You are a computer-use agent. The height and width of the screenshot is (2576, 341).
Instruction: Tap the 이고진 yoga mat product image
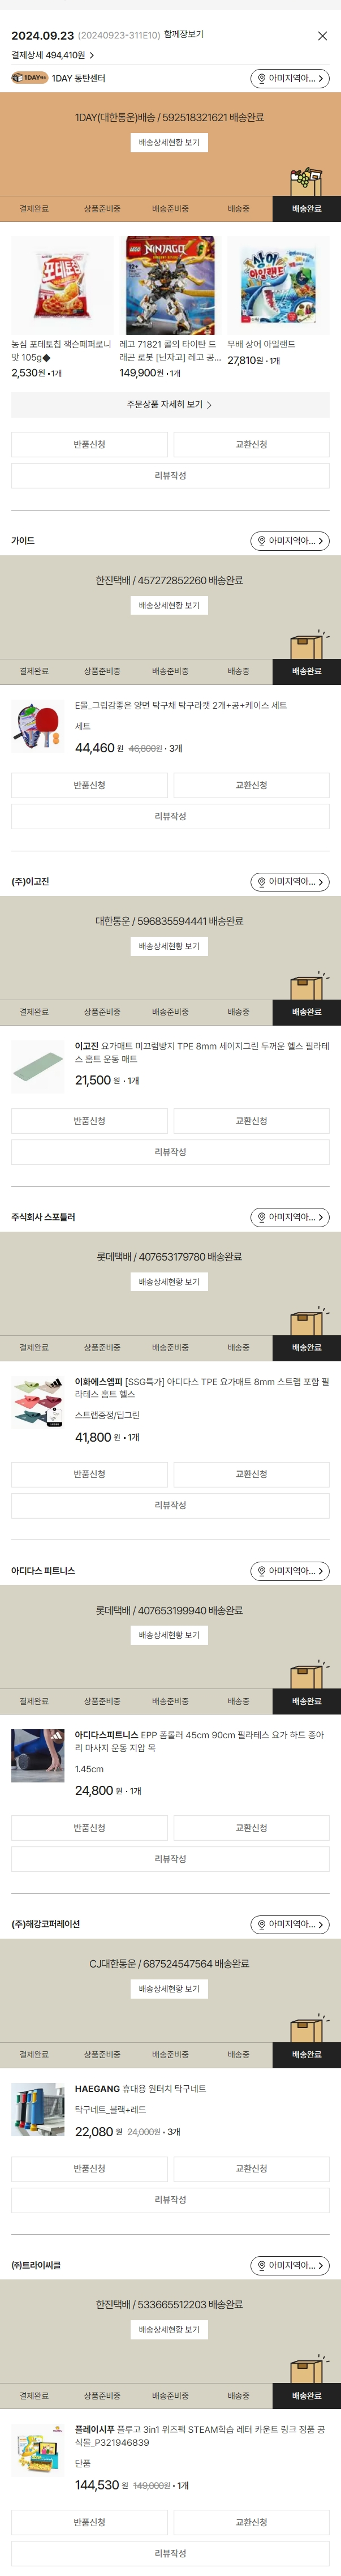coord(38,1066)
